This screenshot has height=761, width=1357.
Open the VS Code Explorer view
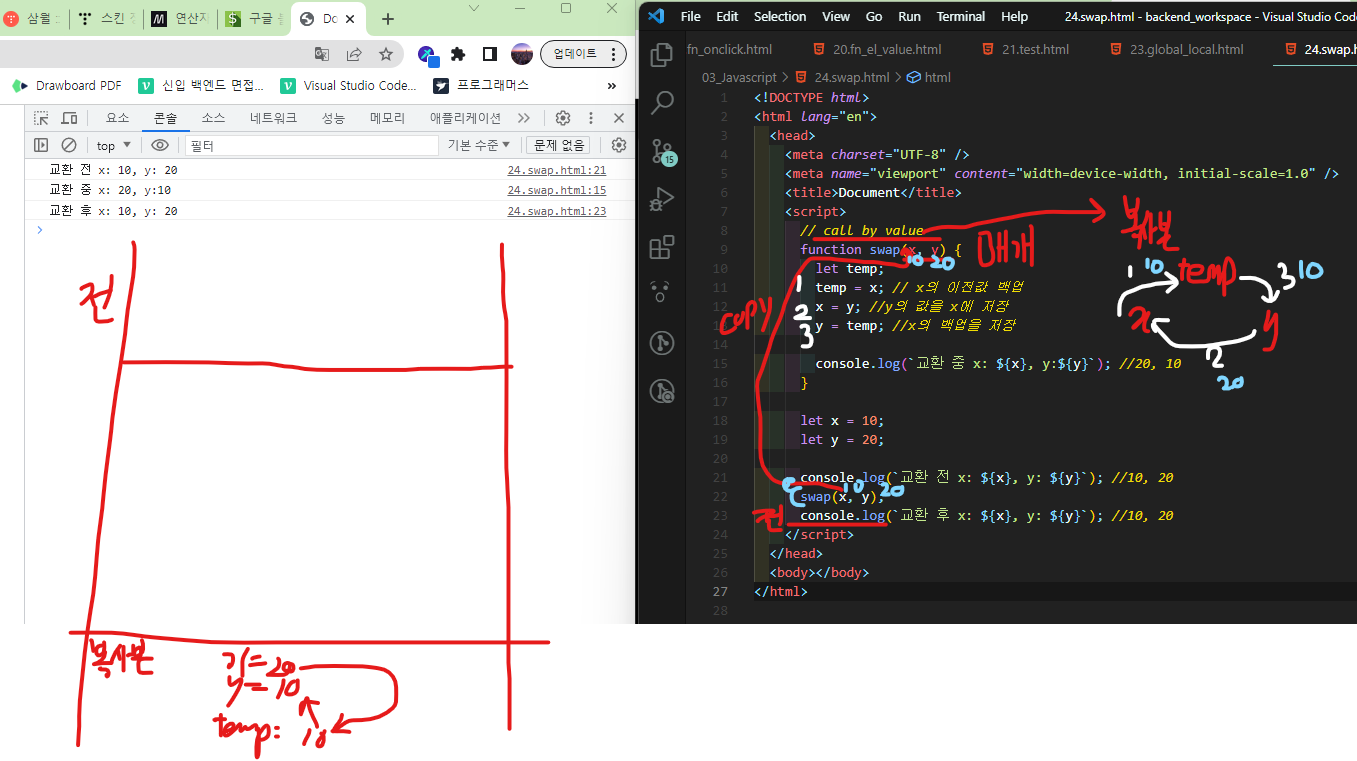pyautogui.click(x=661, y=56)
